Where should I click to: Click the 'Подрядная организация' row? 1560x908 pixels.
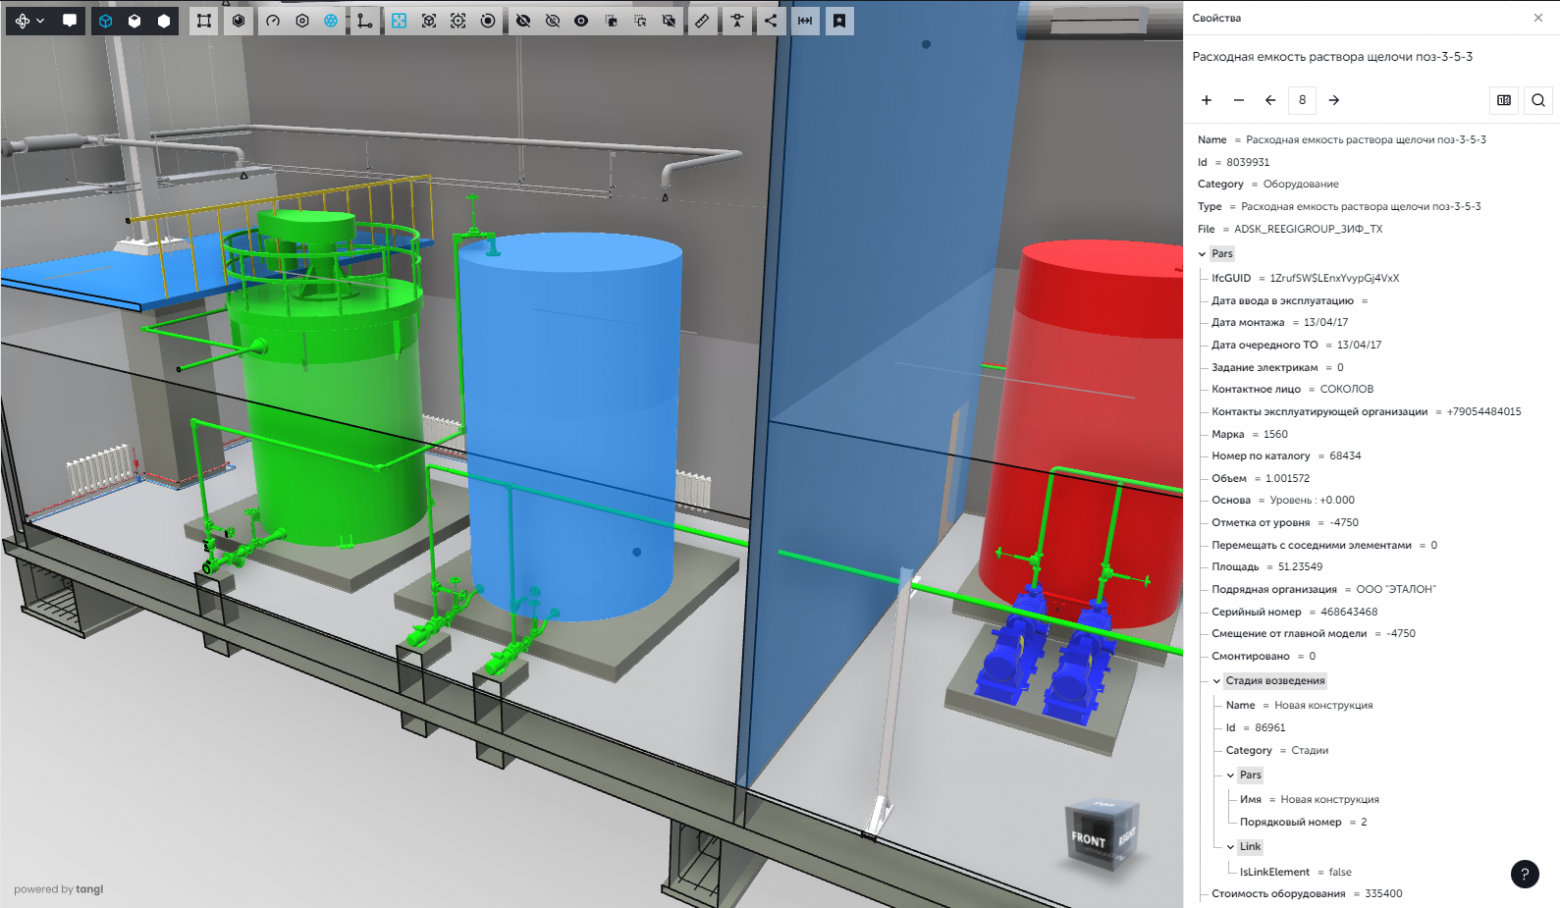(1324, 589)
